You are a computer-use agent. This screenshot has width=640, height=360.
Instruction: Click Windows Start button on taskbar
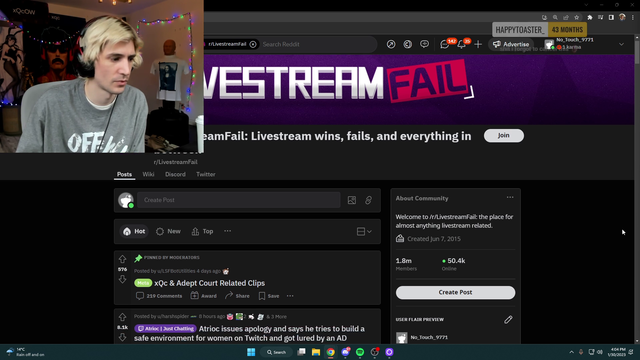pyautogui.click(x=251, y=352)
